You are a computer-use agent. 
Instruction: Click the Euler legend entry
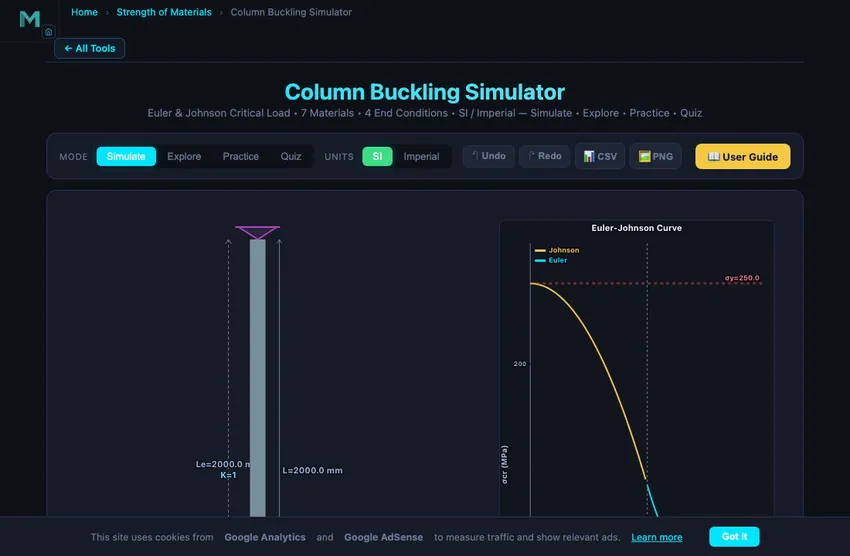[551, 260]
